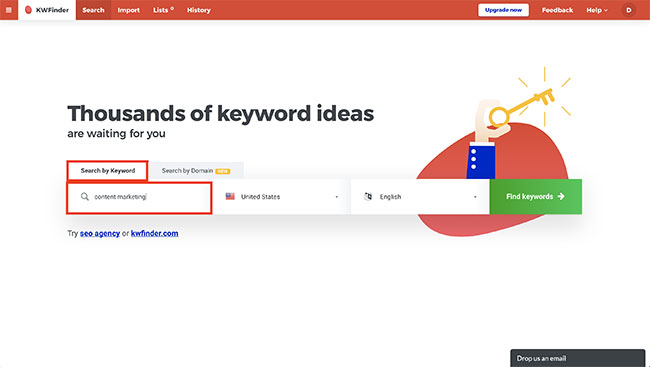Click the seo agency suggestion link
Image resolution: width=650 pixels, height=367 pixels.
100,233
